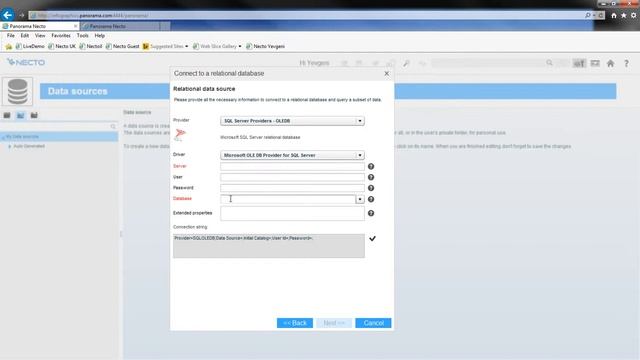Click the Necto header mail icon

point(595,63)
